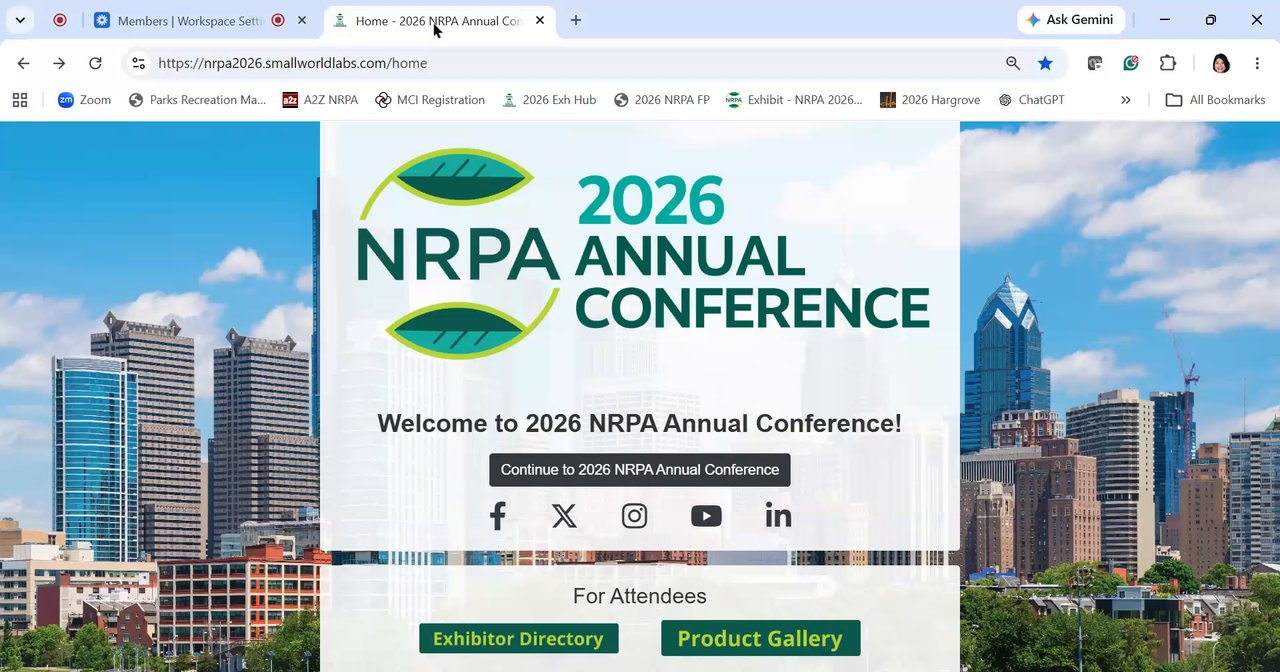Open the zoom magnifier icon in address bar

point(1013,63)
